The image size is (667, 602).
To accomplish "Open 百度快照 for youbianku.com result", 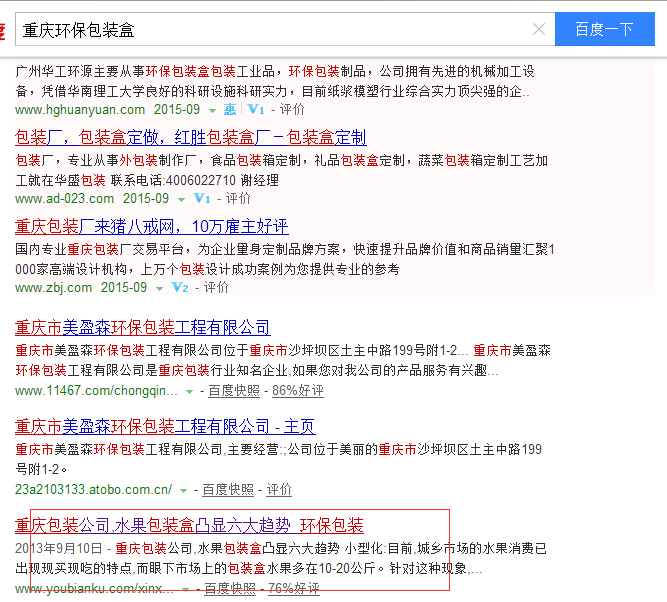I will tap(230, 588).
